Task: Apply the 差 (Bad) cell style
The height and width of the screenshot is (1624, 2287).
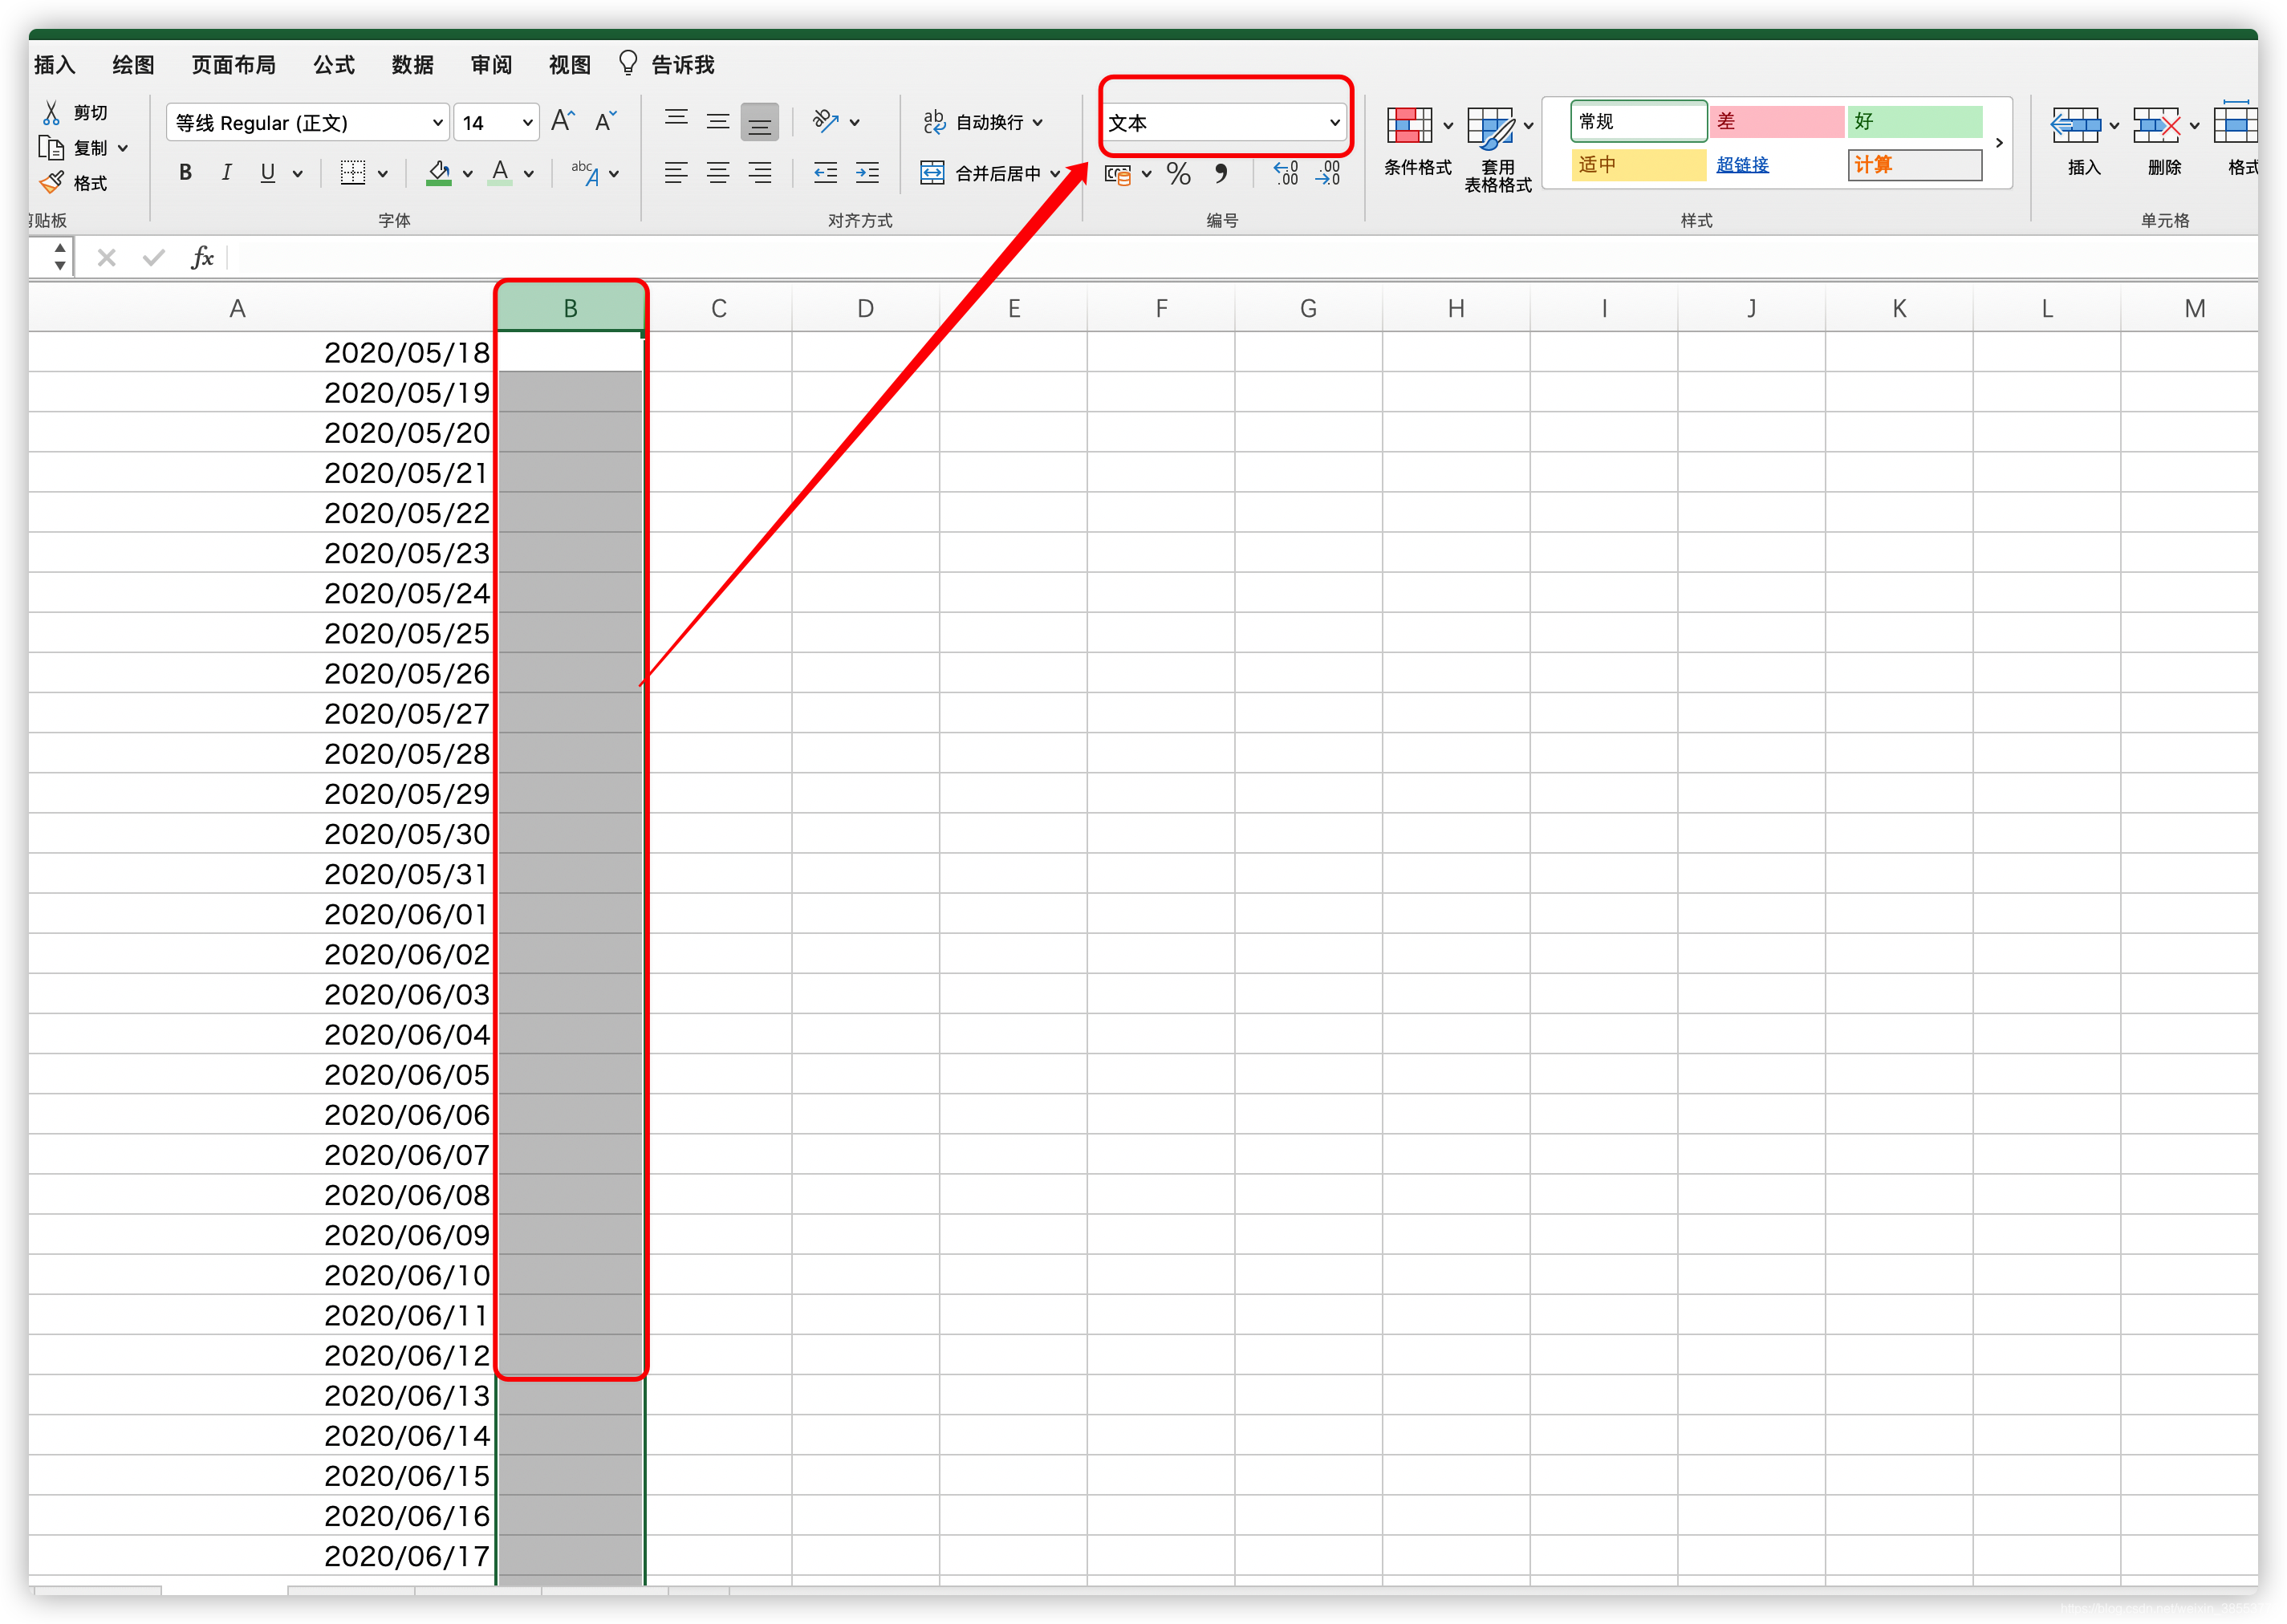Action: tap(1776, 121)
